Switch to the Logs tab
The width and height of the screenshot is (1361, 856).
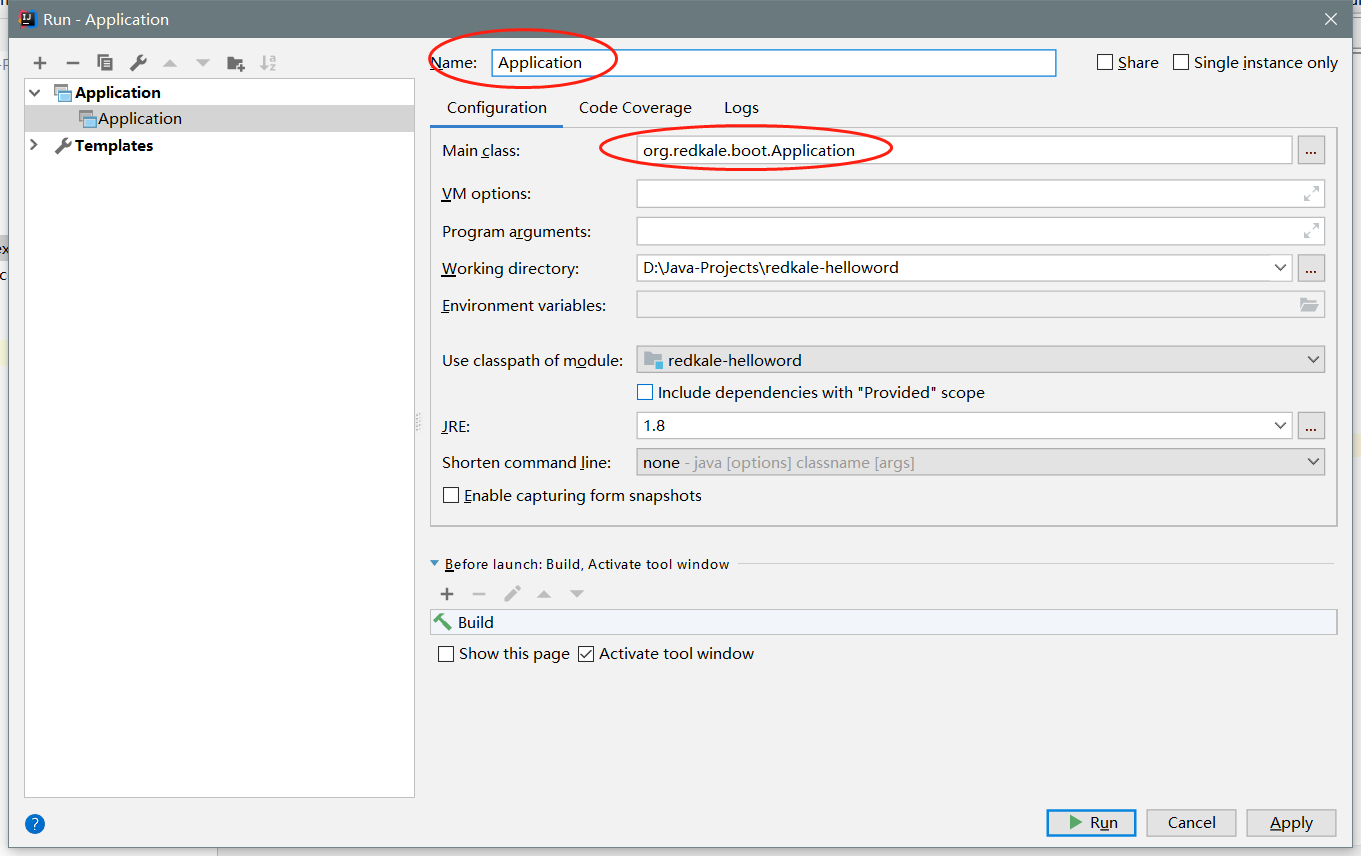click(x=741, y=108)
